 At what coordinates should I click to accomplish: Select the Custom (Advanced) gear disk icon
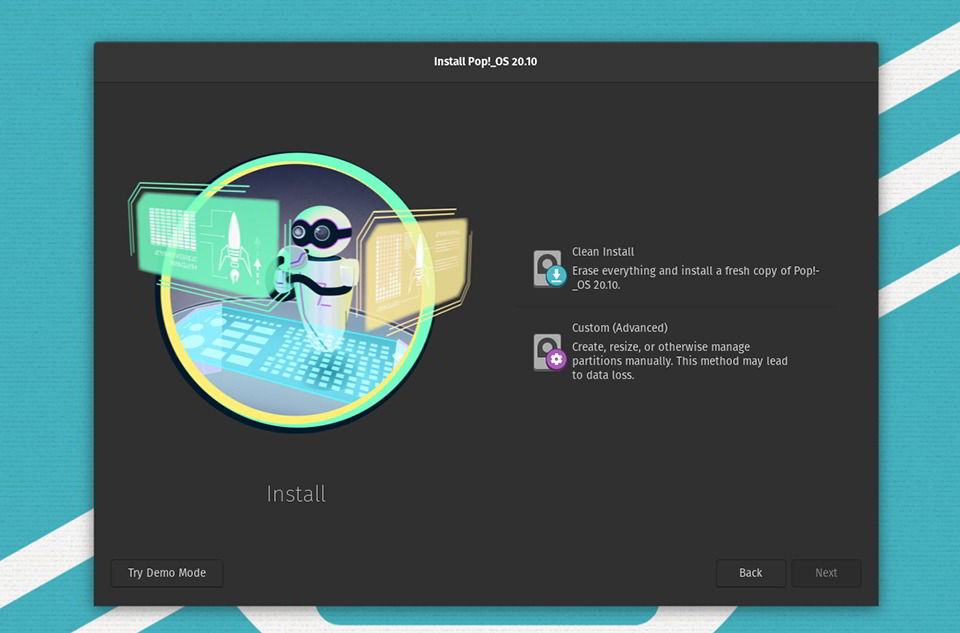549,352
